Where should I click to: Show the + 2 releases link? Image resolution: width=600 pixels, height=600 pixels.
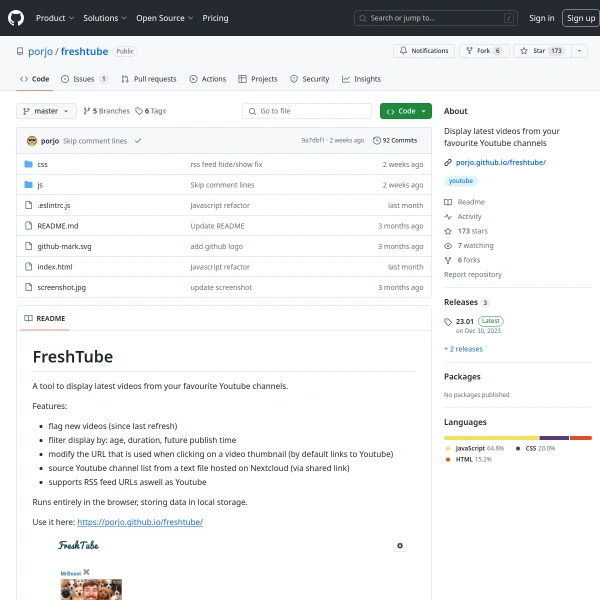click(463, 349)
